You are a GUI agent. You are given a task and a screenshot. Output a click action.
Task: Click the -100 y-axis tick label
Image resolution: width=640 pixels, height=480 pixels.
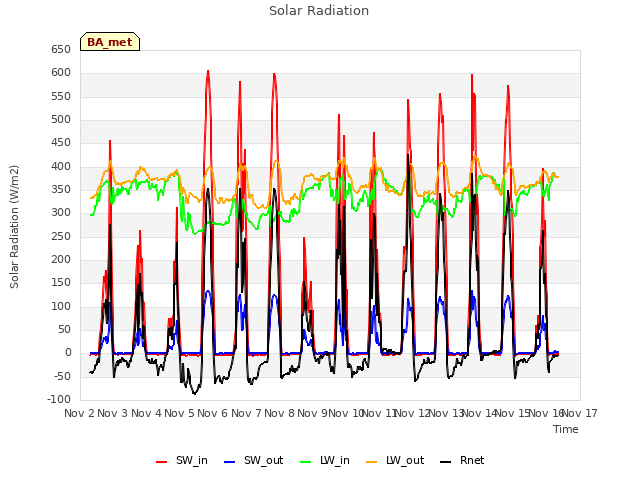[x=59, y=400]
